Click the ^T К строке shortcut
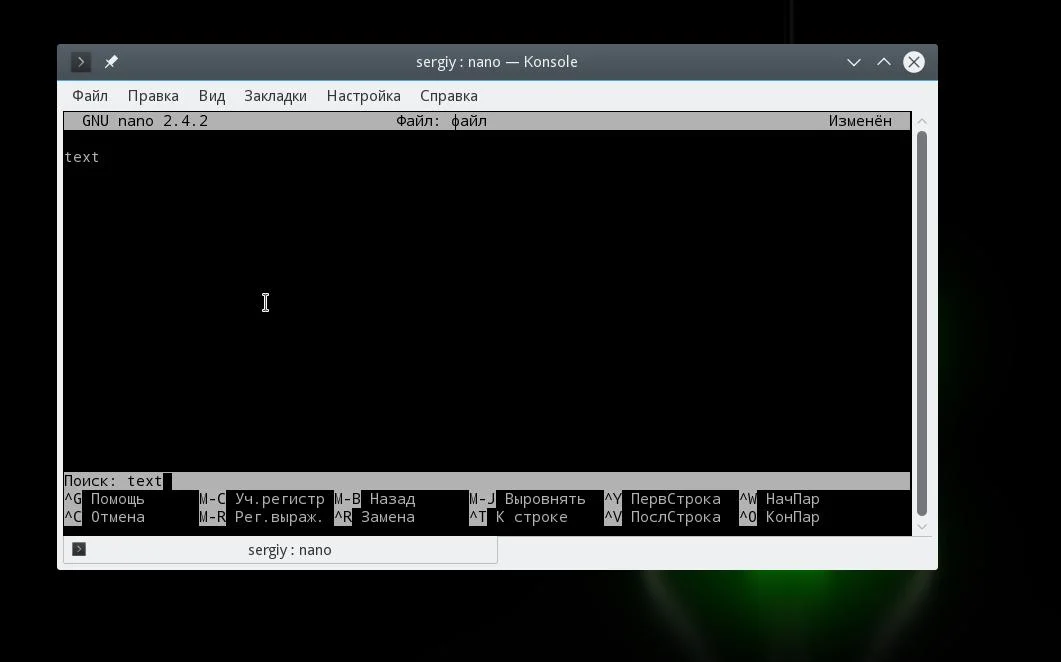This screenshot has width=1061, height=662. pyautogui.click(x=518, y=517)
